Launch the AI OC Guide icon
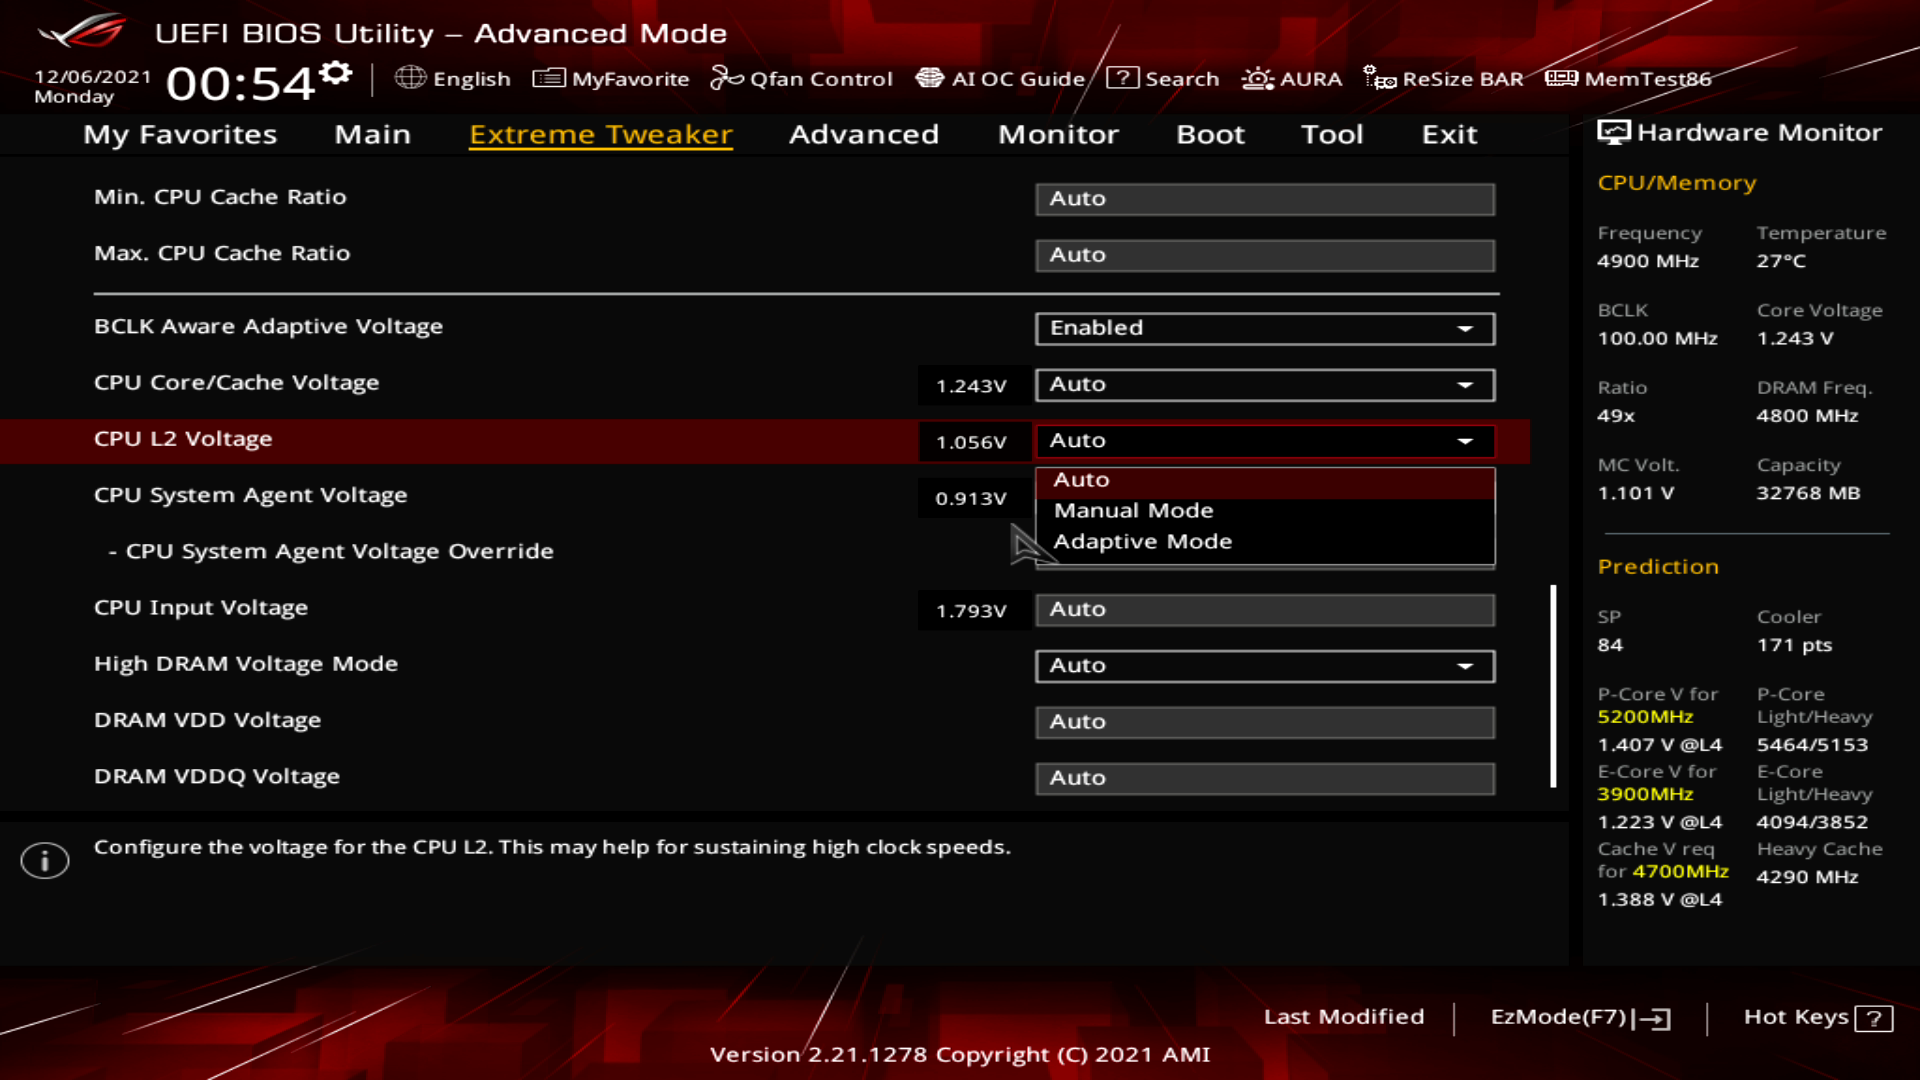Viewport: 1920px width, 1080px height. (930, 78)
